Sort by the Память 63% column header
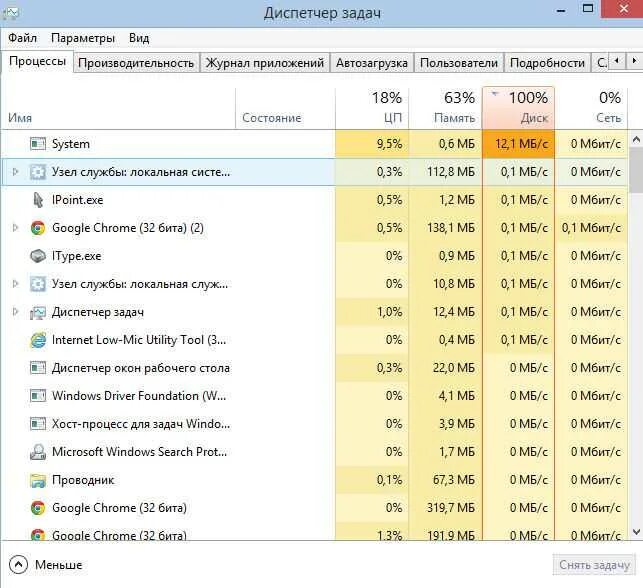The height and width of the screenshot is (588, 643). (445, 109)
